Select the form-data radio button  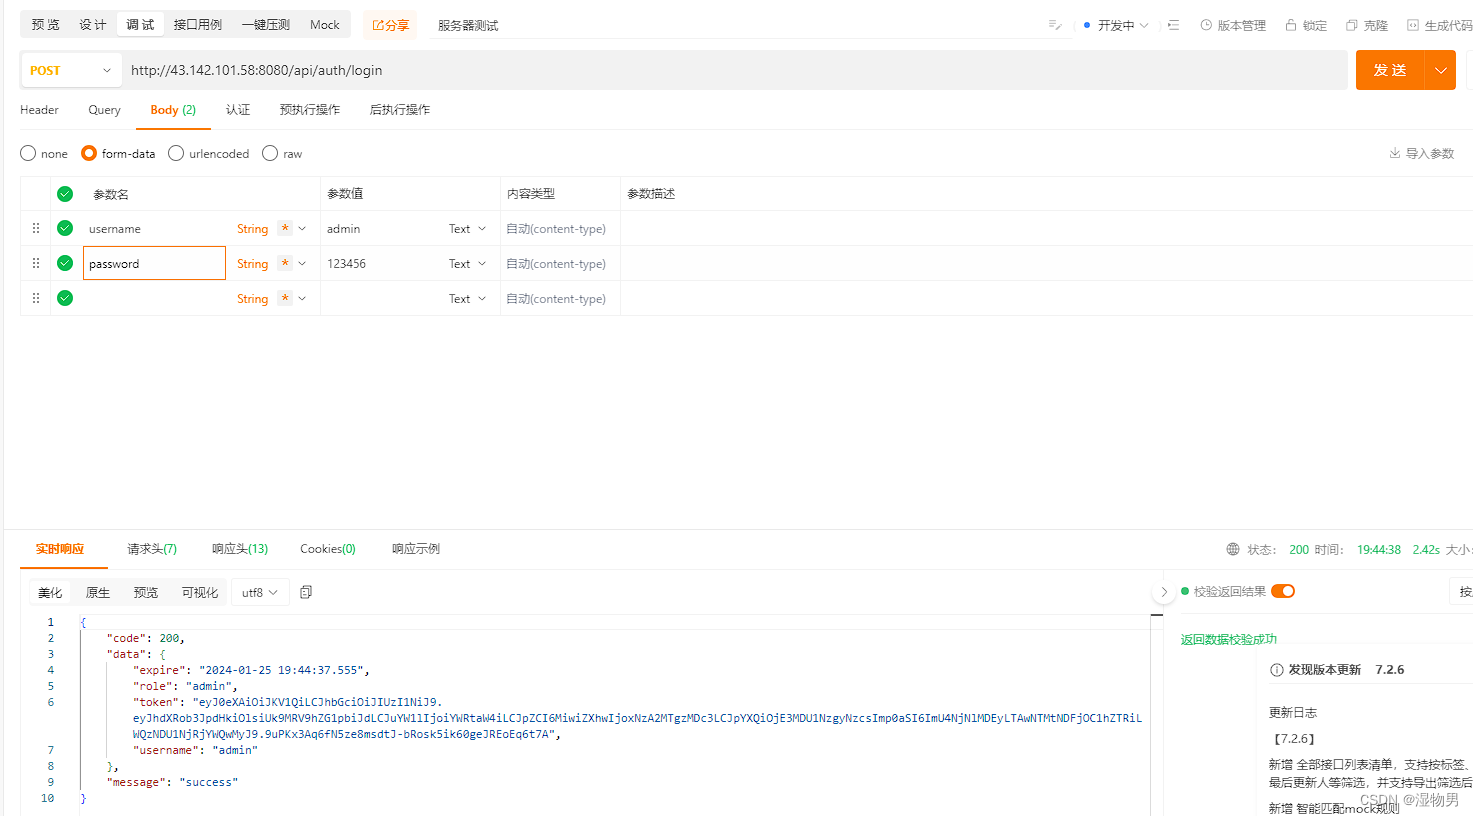[x=89, y=153]
